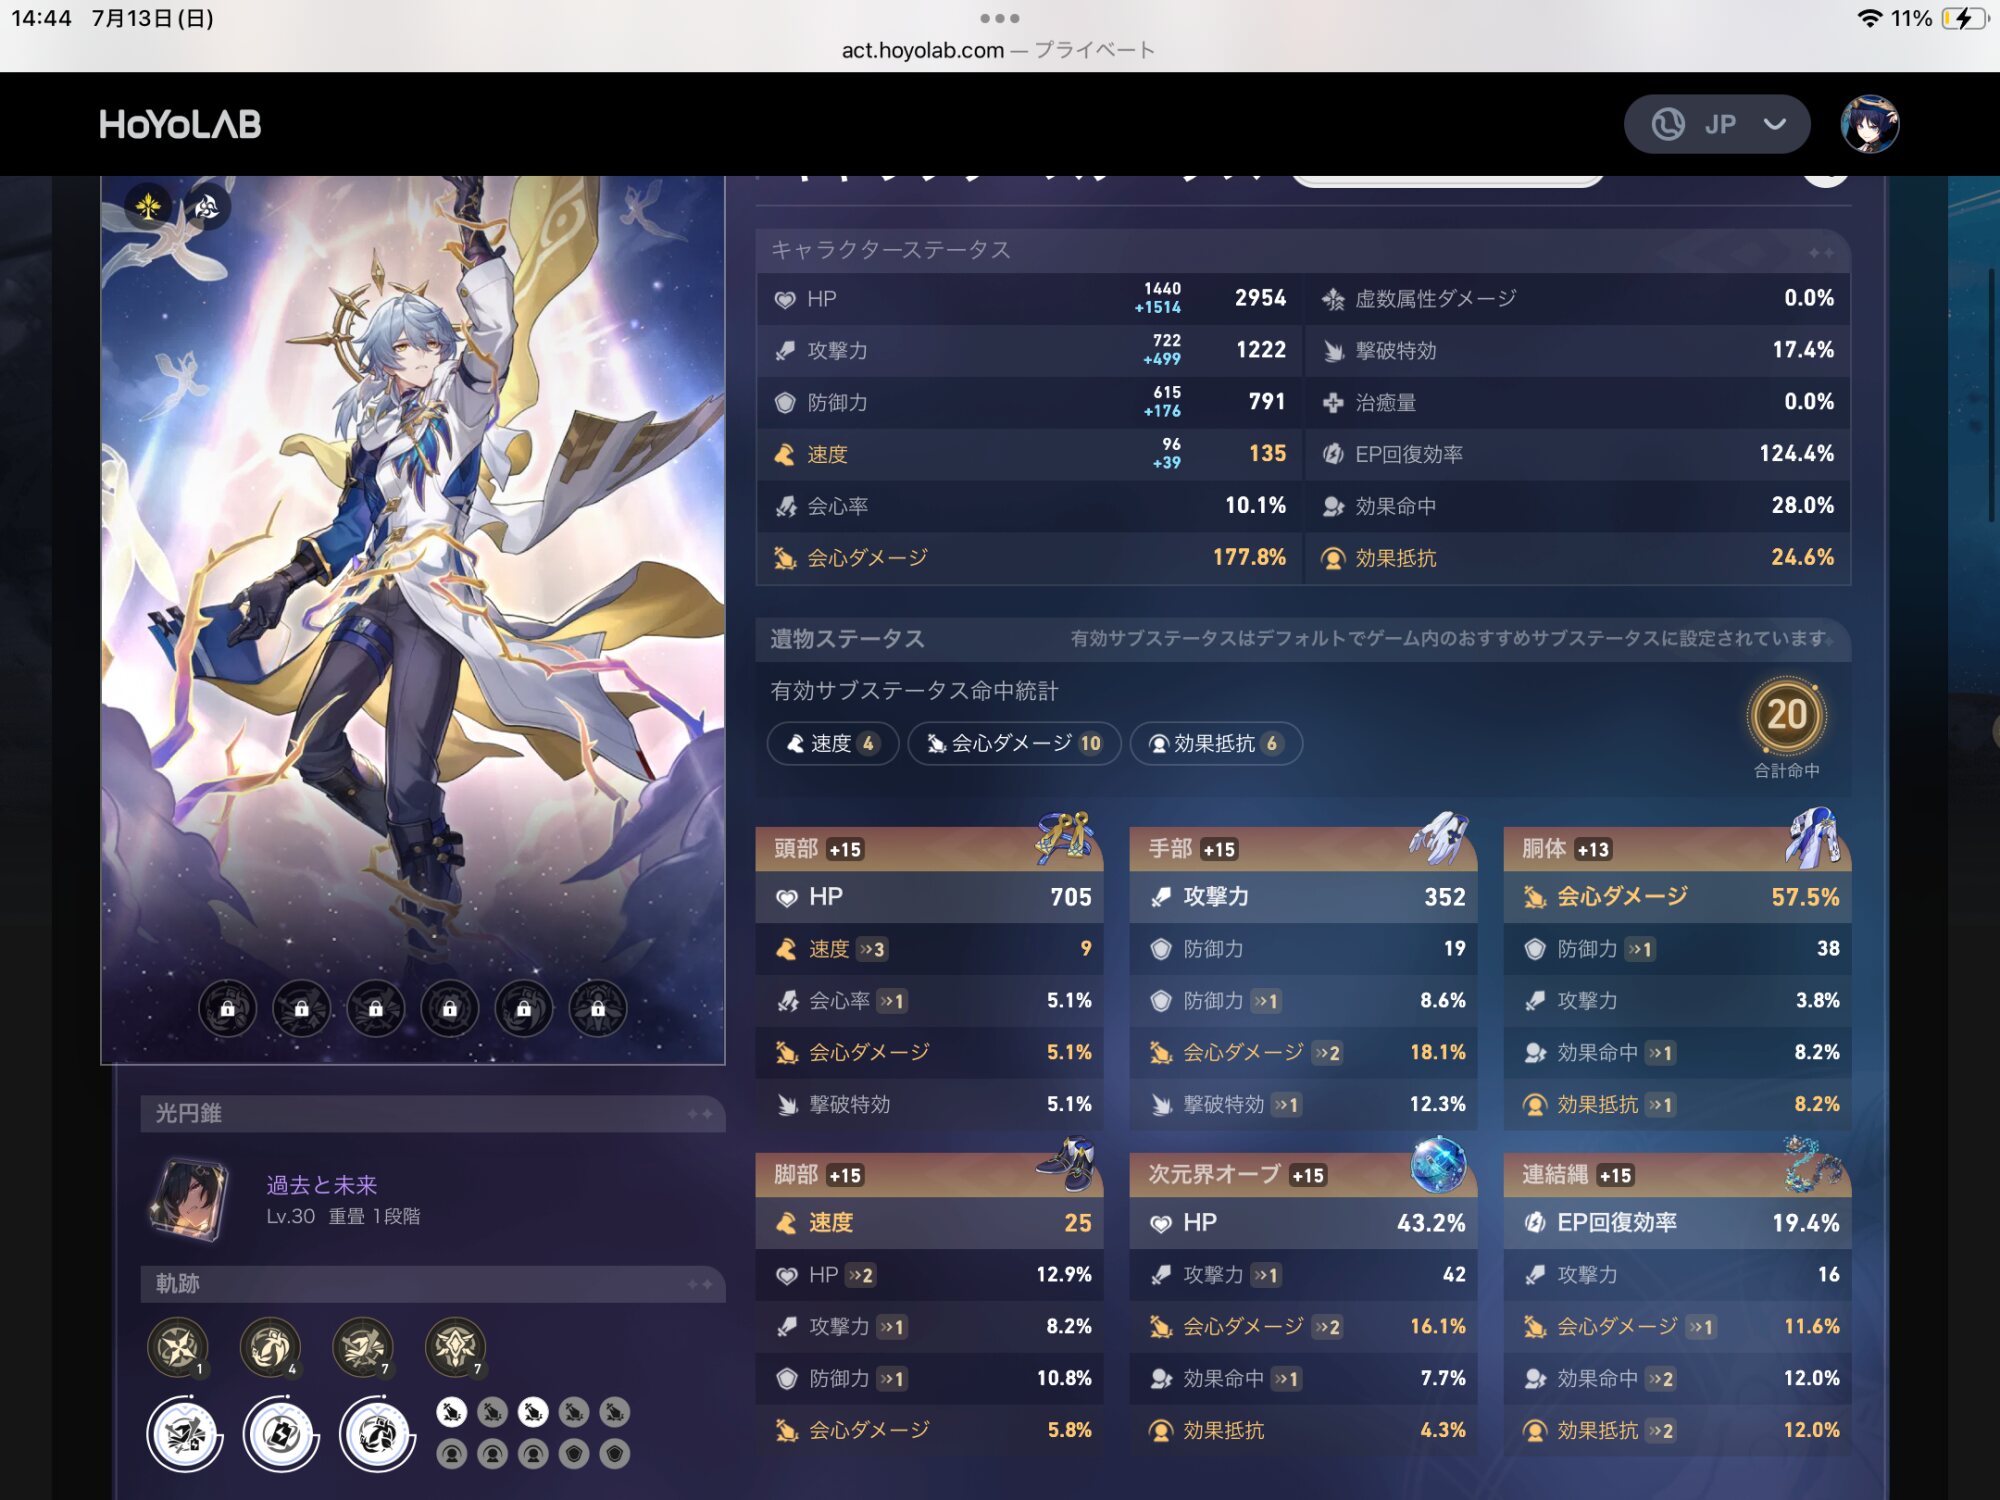Click the 過去と未来 light cone name
Screen dimensions: 2000x1500
(321, 1185)
